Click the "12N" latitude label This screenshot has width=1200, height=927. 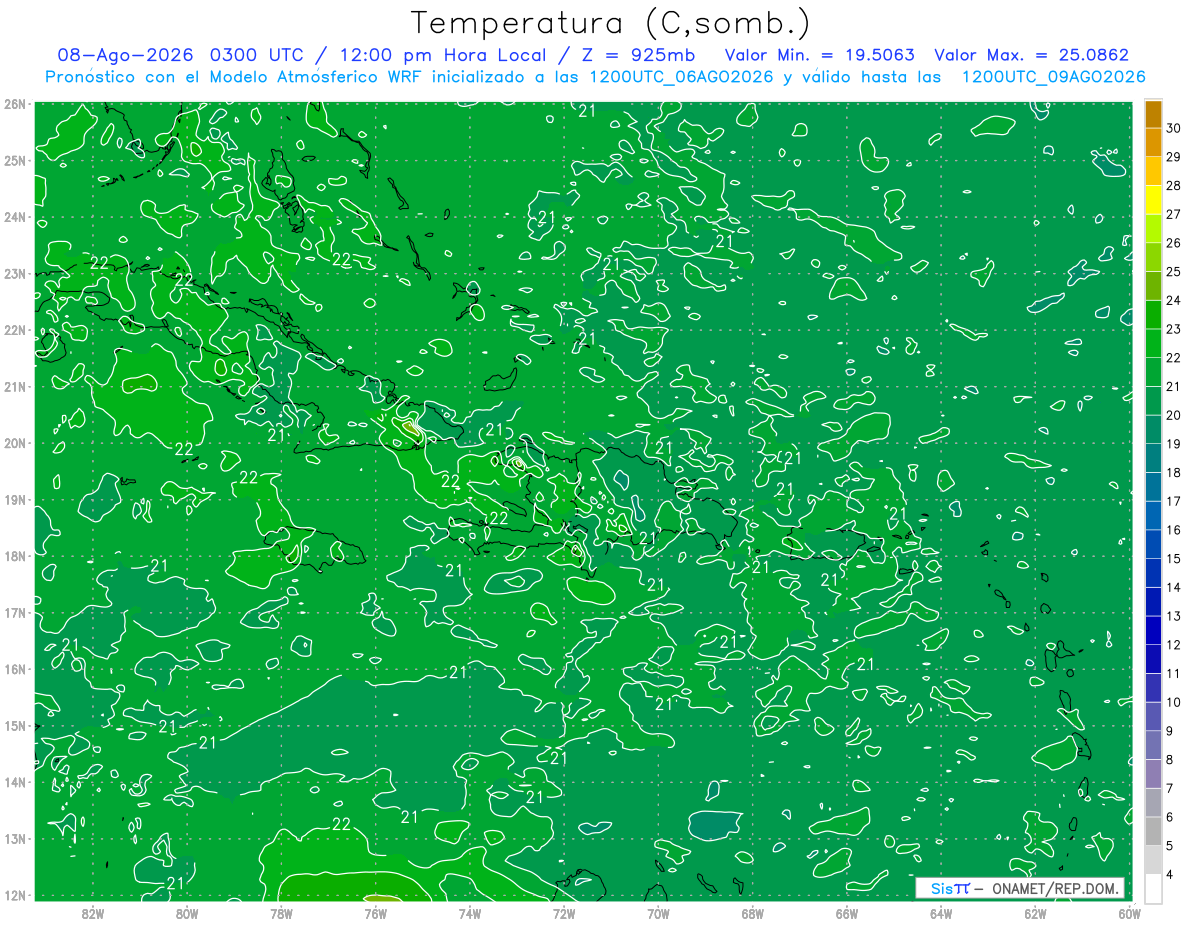[x=14, y=895]
